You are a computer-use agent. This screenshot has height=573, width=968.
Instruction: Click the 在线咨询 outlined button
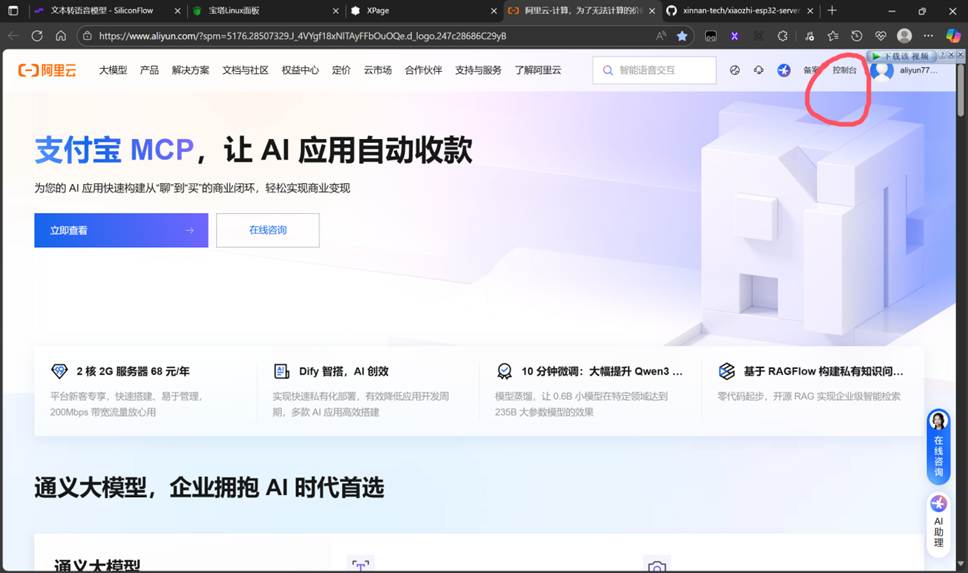[268, 230]
